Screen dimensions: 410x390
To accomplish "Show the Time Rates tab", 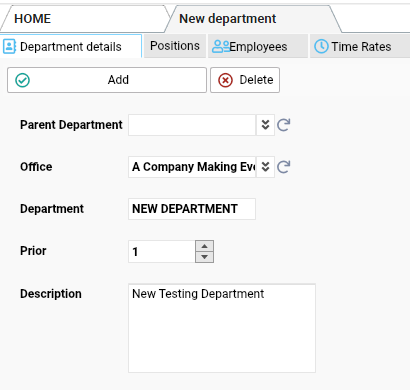I will (360, 46).
